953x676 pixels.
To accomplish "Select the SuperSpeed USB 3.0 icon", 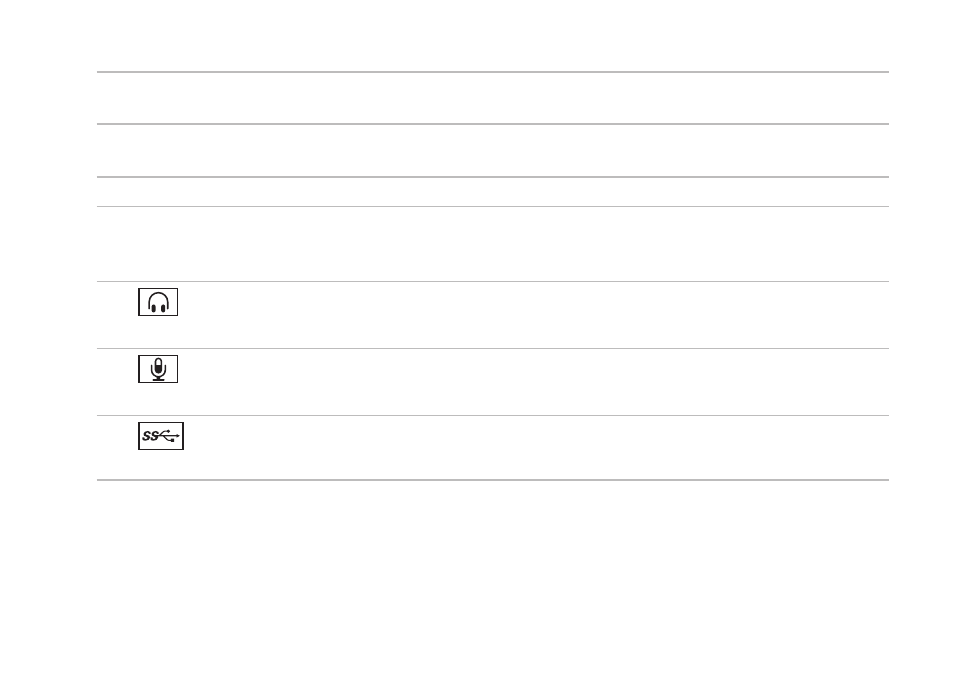I will tap(161, 436).
